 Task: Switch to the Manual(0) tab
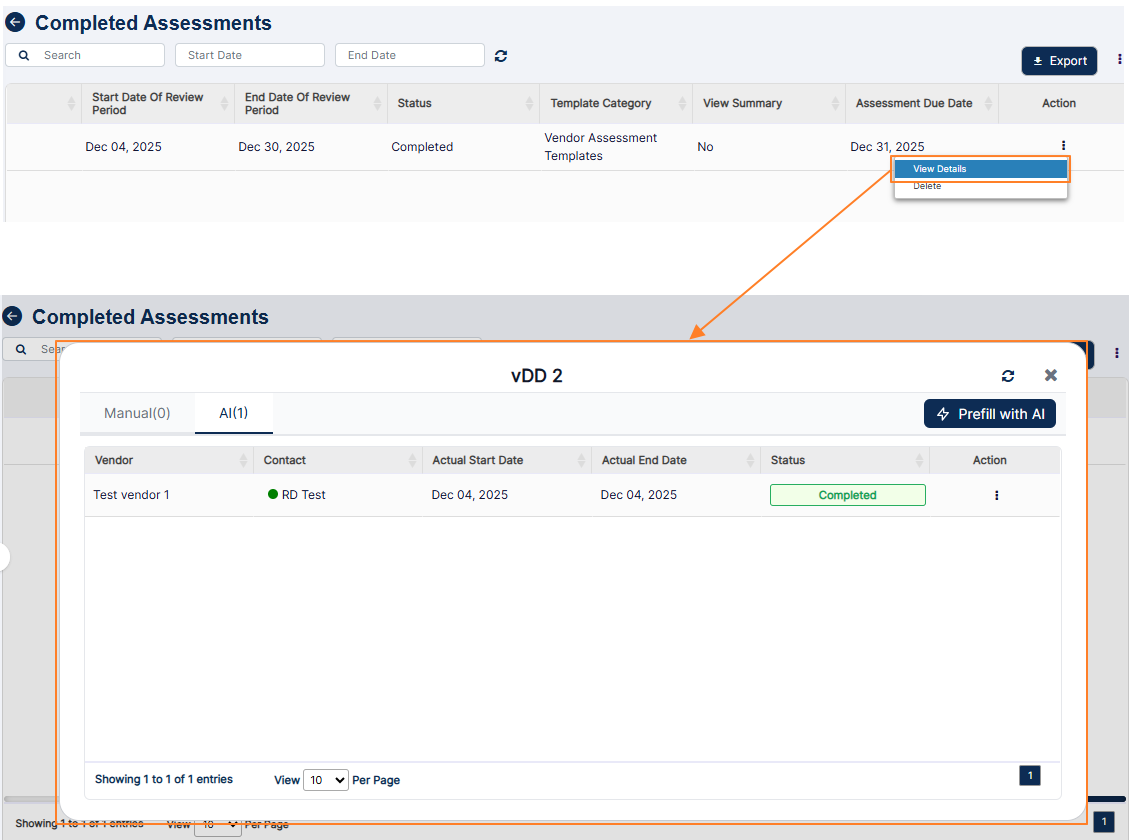click(137, 412)
